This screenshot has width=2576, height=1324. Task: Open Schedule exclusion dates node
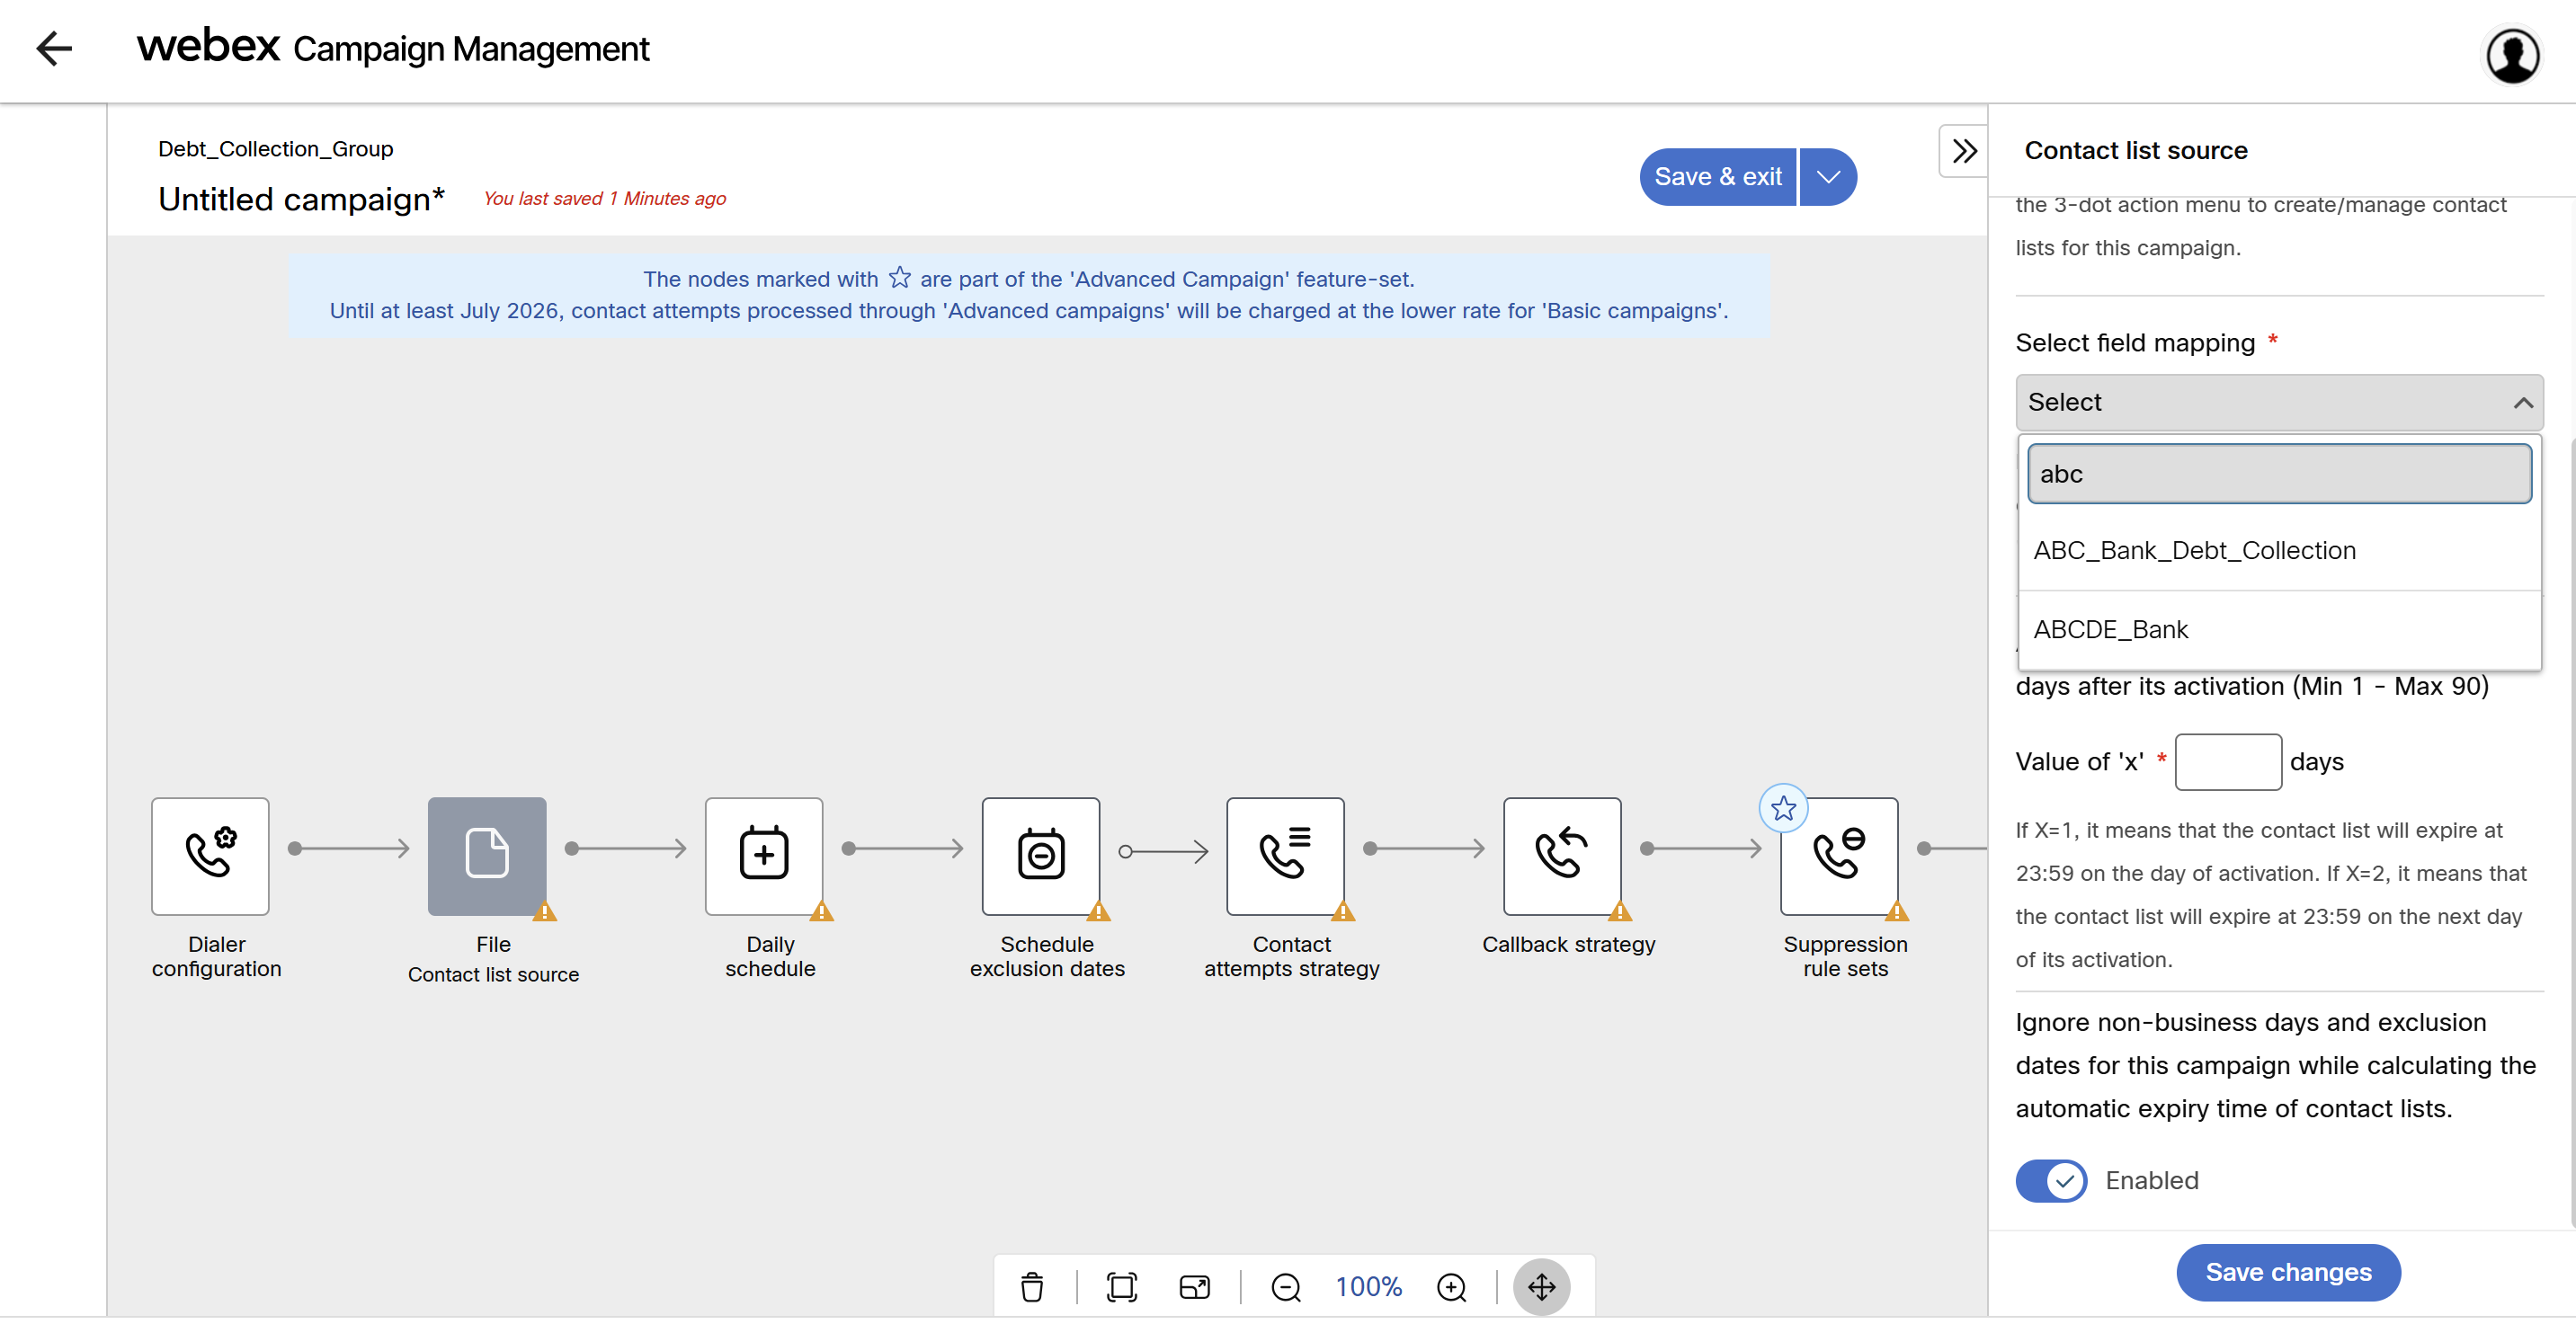[x=1040, y=855]
